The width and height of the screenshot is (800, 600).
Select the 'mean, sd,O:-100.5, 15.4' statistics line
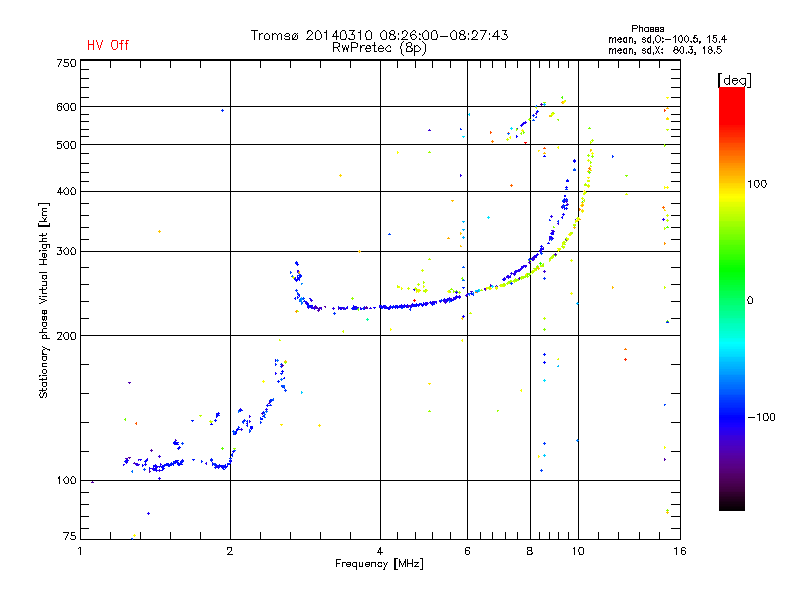click(x=667, y=39)
